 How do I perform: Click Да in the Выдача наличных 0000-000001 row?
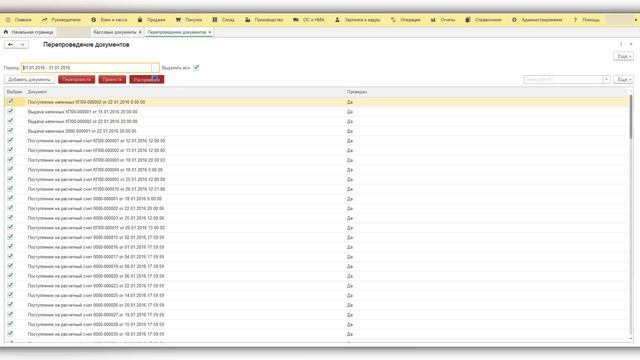pos(350,131)
